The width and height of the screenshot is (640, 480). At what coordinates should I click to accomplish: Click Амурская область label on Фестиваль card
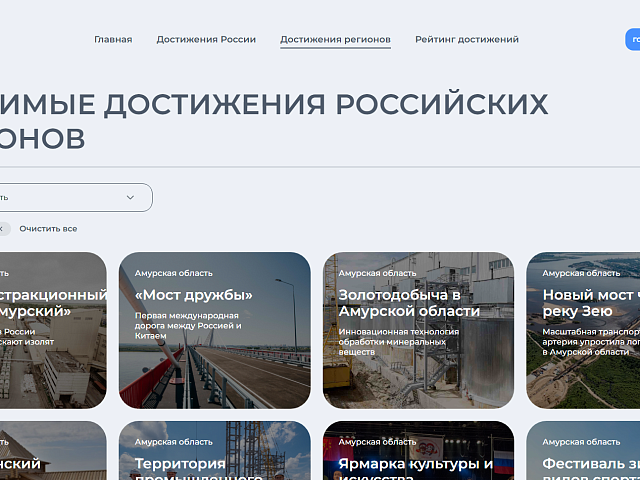point(581,442)
